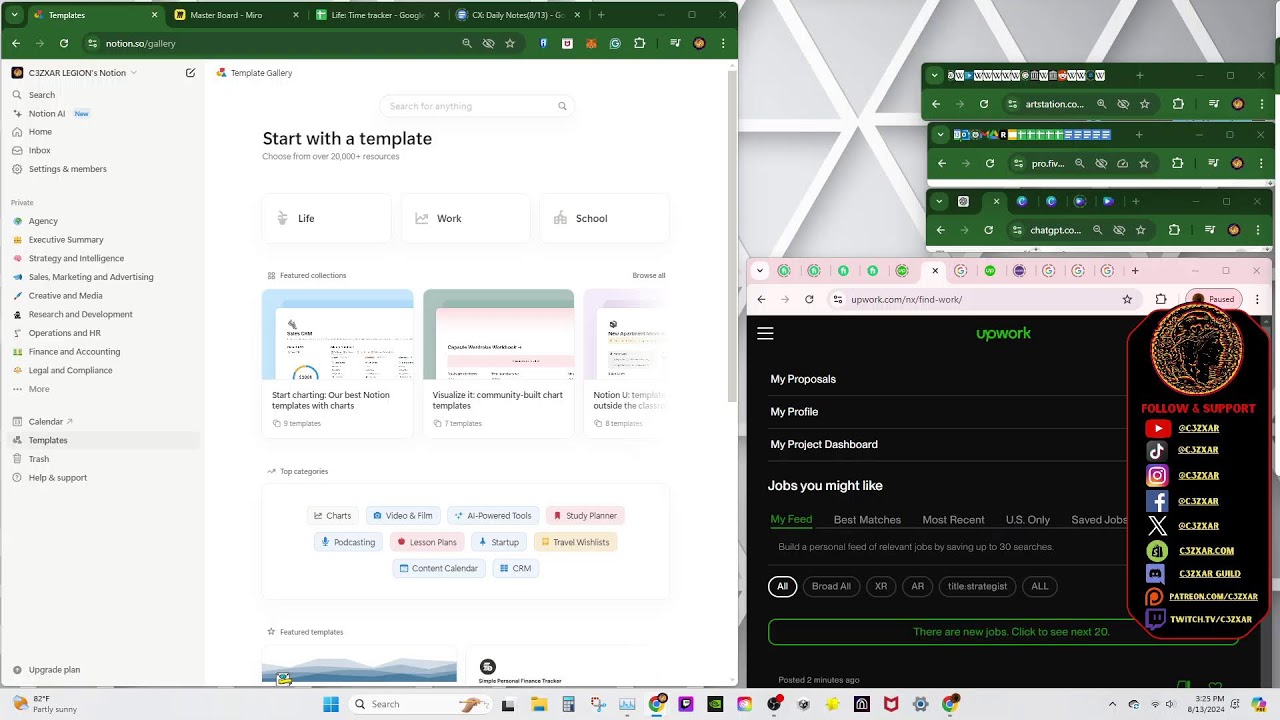The height and width of the screenshot is (720, 1280).
Task: Open My Profile in Upwork
Action: click(794, 412)
